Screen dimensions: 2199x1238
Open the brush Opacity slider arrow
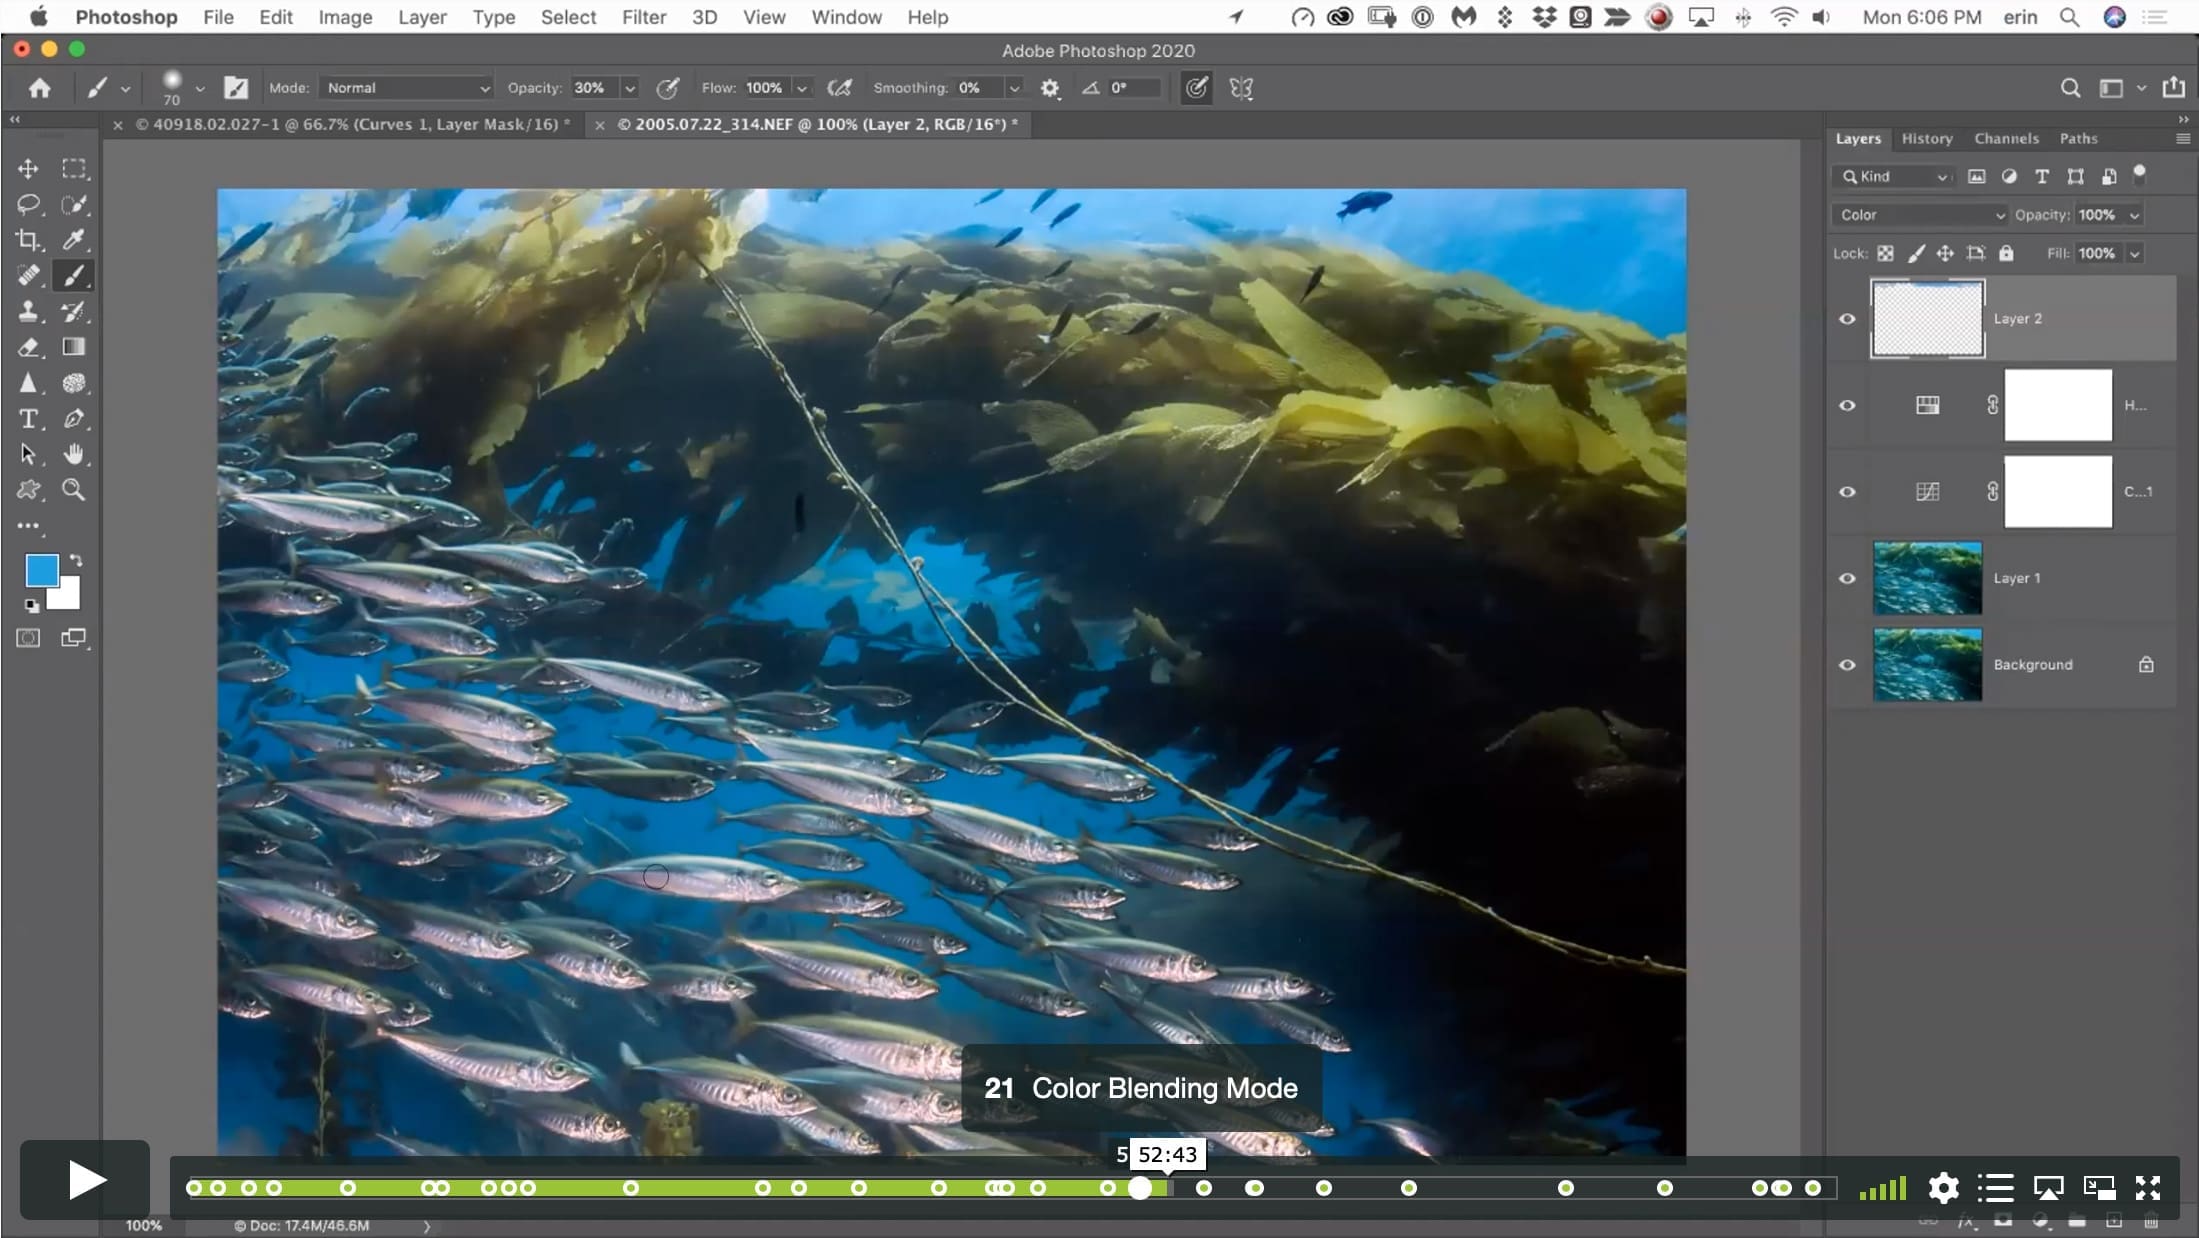630,88
